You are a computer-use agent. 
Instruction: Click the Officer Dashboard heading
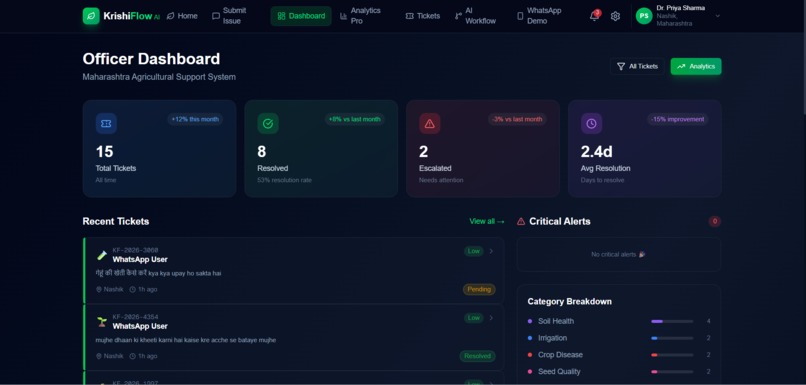[x=151, y=59]
